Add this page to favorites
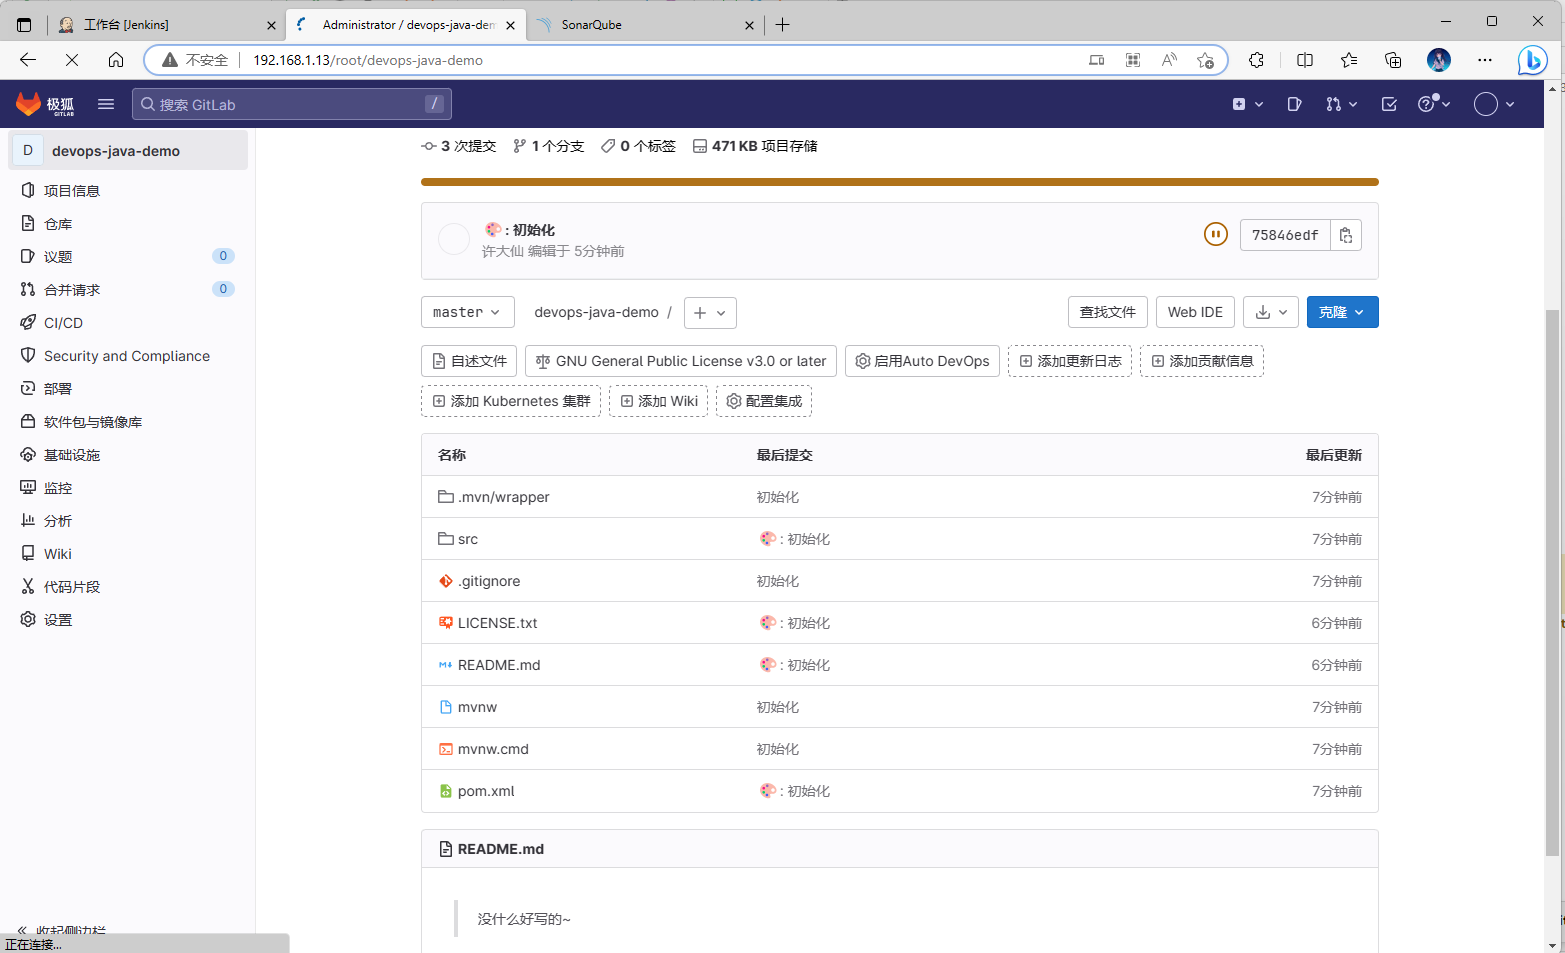Image resolution: width=1565 pixels, height=953 pixels. coord(1205,60)
